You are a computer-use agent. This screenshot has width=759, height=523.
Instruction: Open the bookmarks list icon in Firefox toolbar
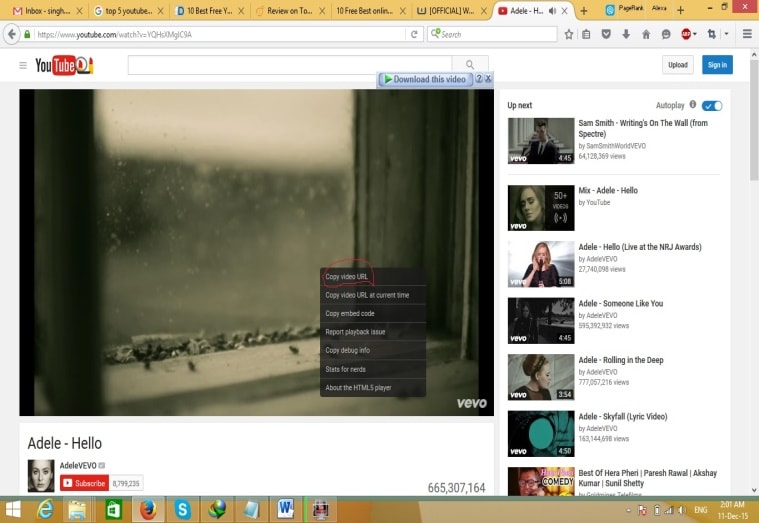tap(586, 34)
